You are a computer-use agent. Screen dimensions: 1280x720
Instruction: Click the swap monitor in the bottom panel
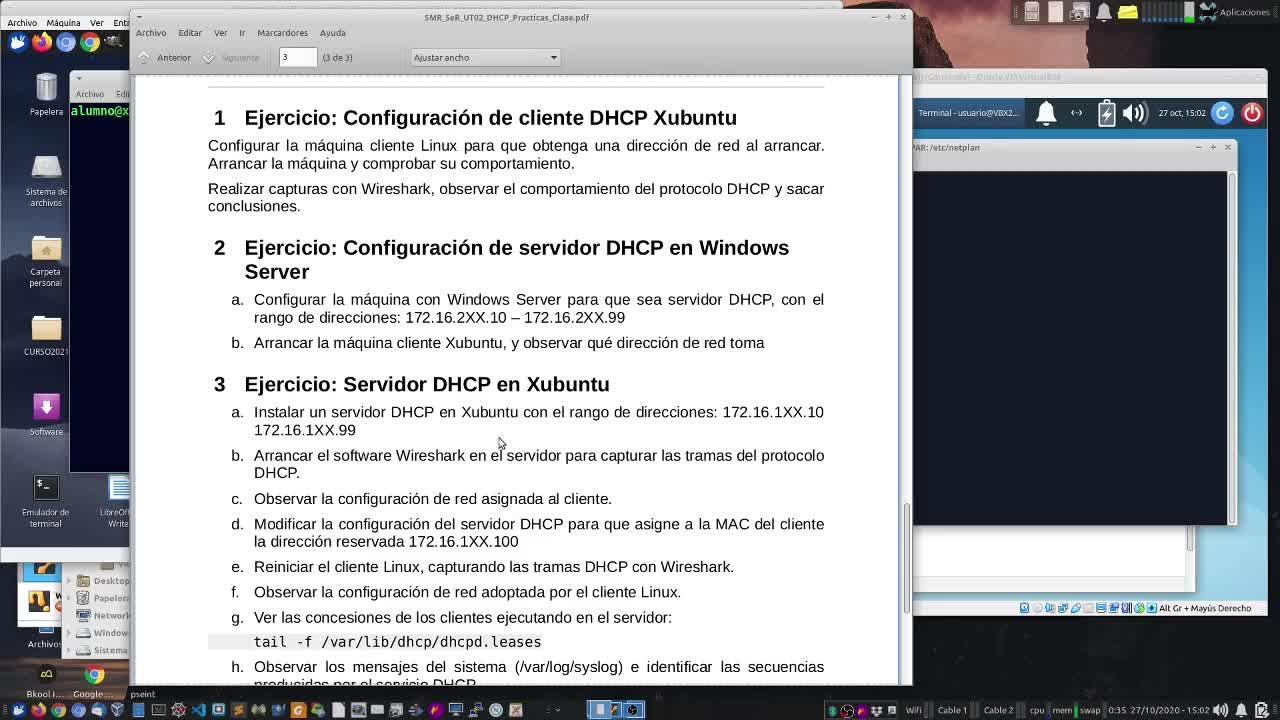[x=1089, y=710]
